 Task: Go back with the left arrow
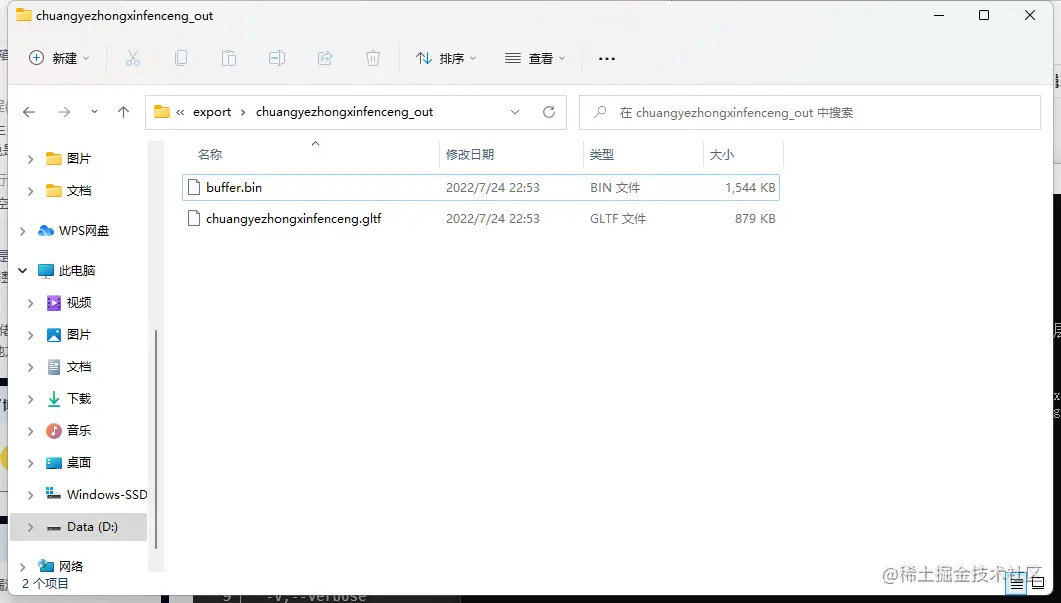(29, 112)
